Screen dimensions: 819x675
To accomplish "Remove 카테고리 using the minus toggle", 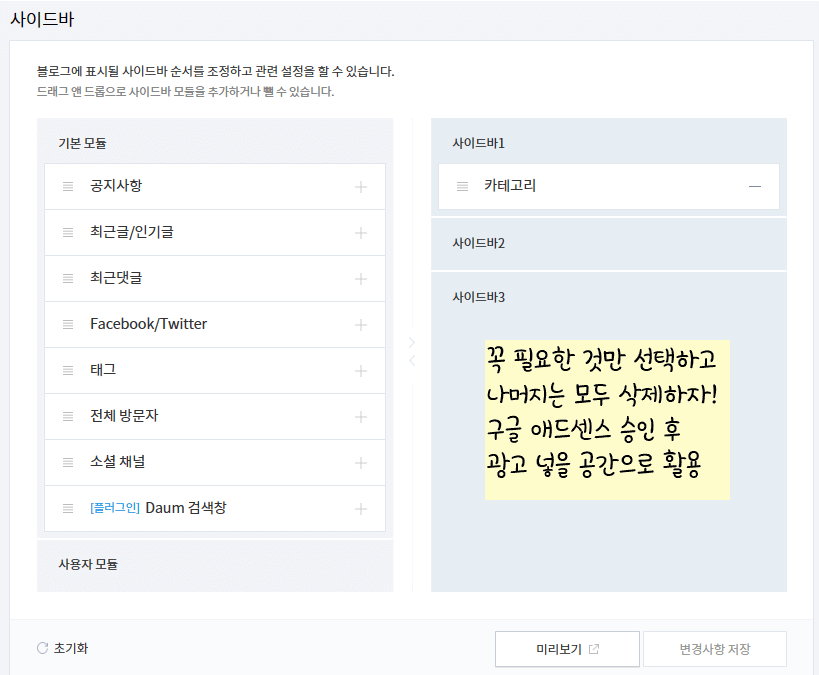I will [x=756, y=186].
